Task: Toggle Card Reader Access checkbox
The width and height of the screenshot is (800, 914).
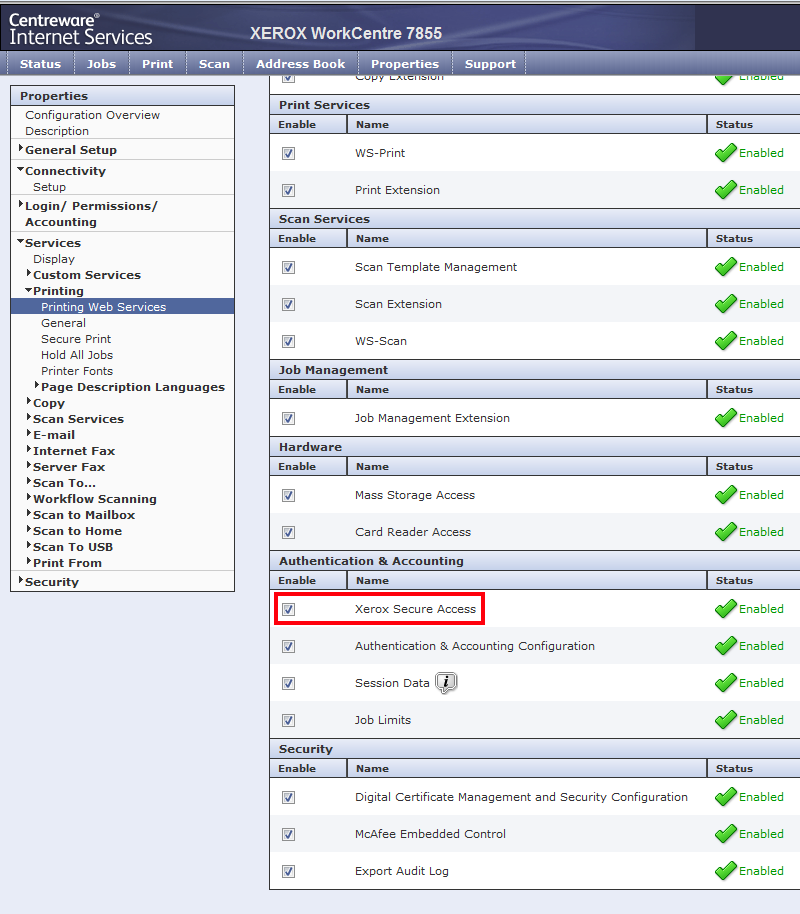Action: 288,532
